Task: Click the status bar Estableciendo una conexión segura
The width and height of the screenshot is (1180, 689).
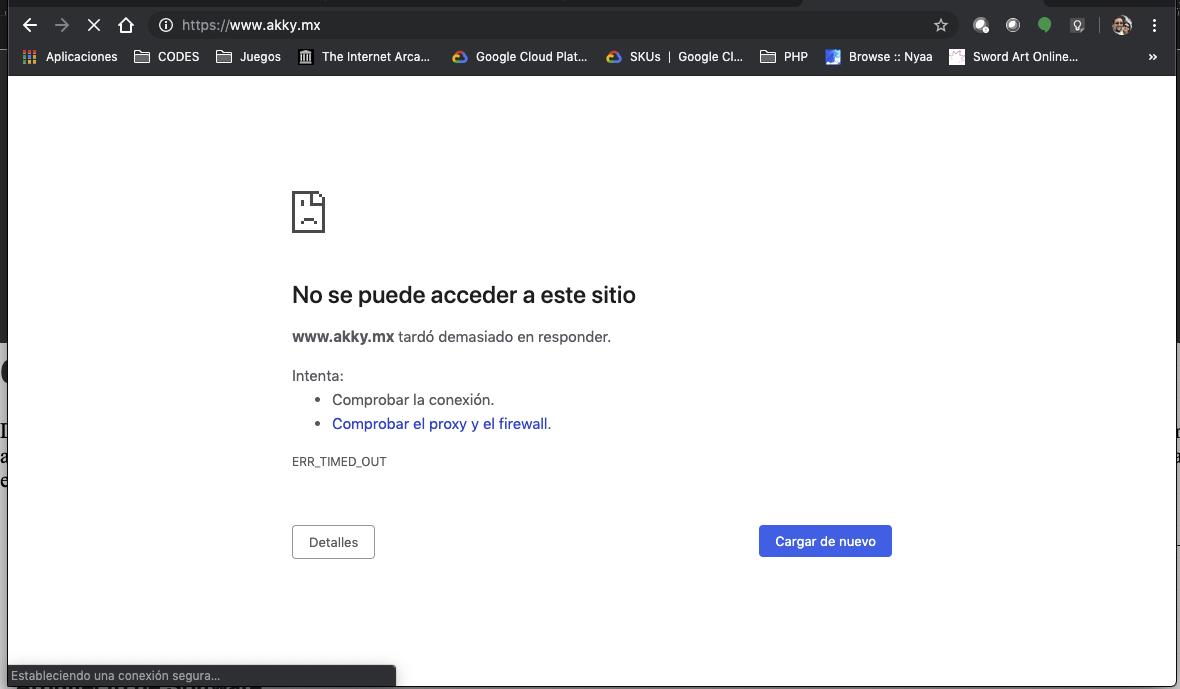Action: coord(202,675)
